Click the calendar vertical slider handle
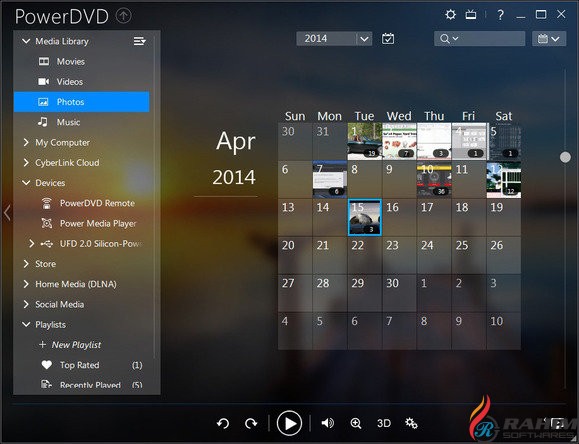Viewport: 579px width, 444px height. 565,157
